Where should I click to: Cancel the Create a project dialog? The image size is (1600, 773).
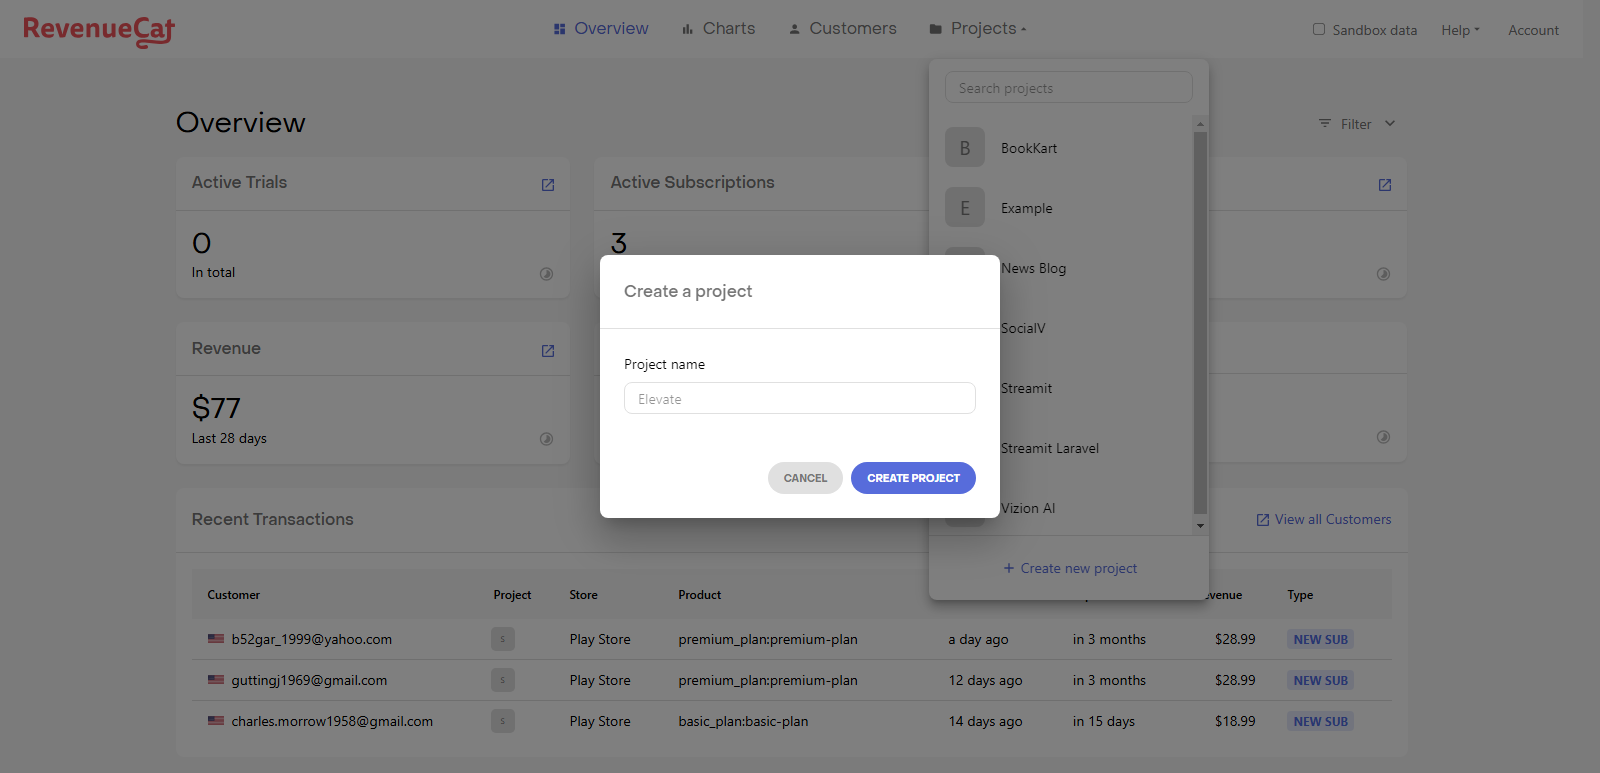click(x=805, y=478)
